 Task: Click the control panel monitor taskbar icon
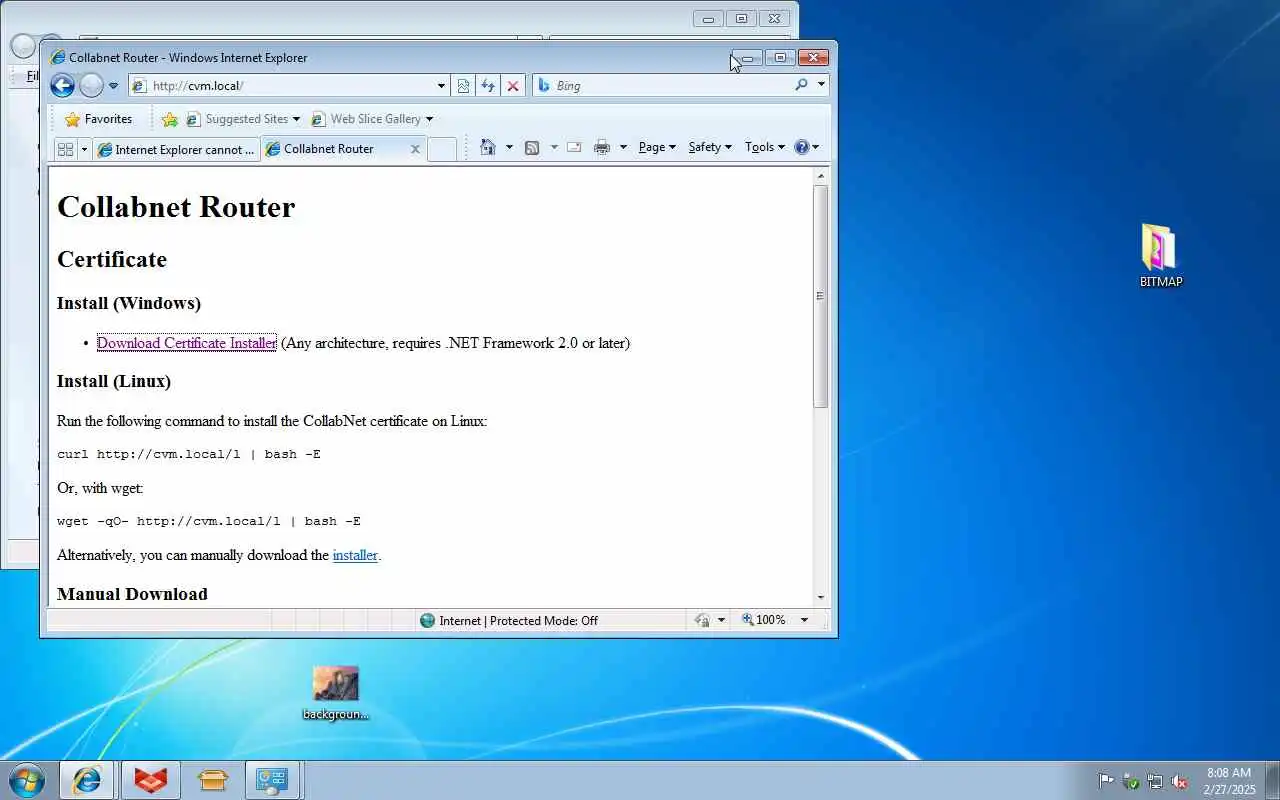coord(272,780)
